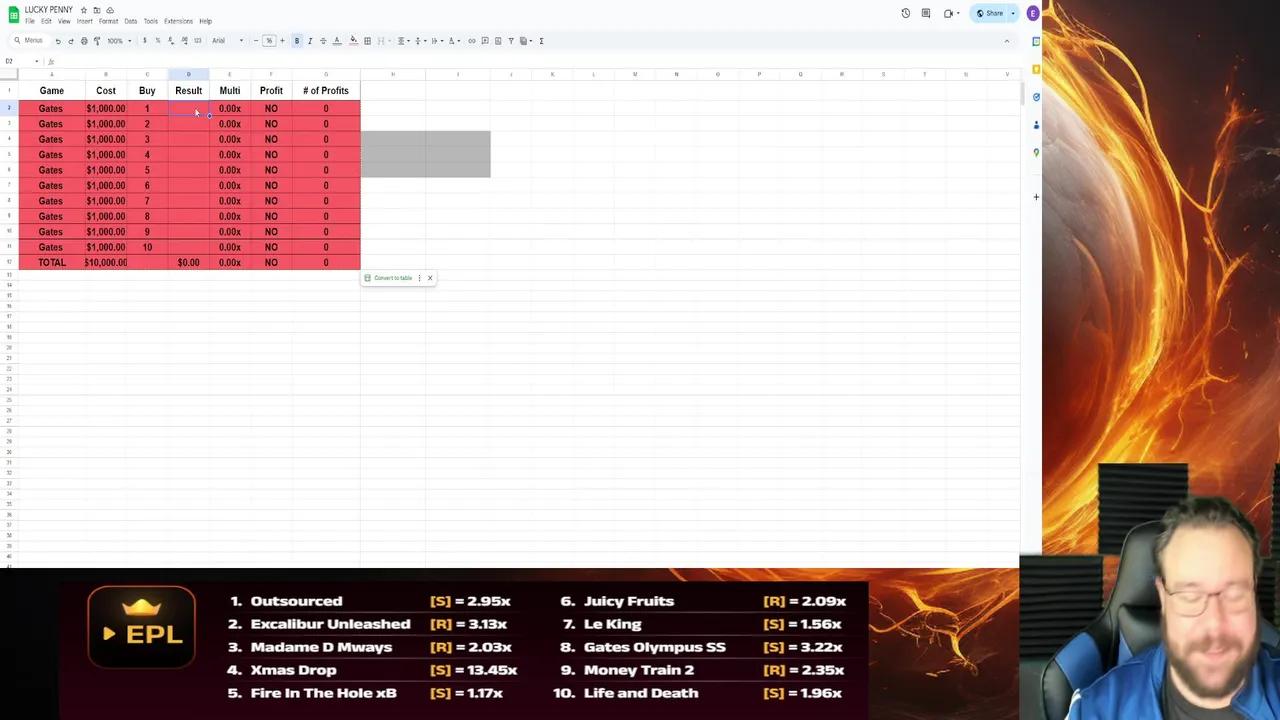This screenshot has width=1280, height=720.
Task: Dismiss the Convert to table popup
Action: [x=430, y=278]
